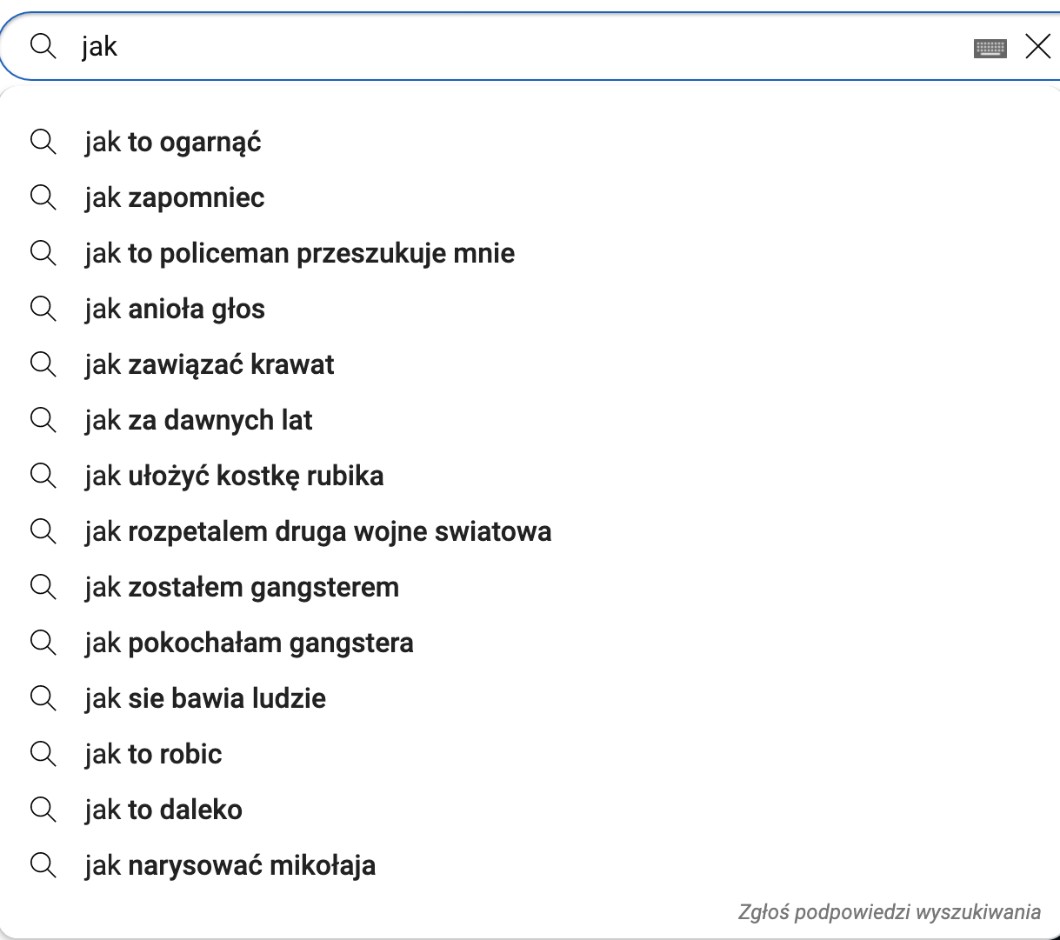The image size is (1060, 940).
Task: Pick the "jak anioła głos" suggestion
Action: pyautogui.click(x=174, y=309)
